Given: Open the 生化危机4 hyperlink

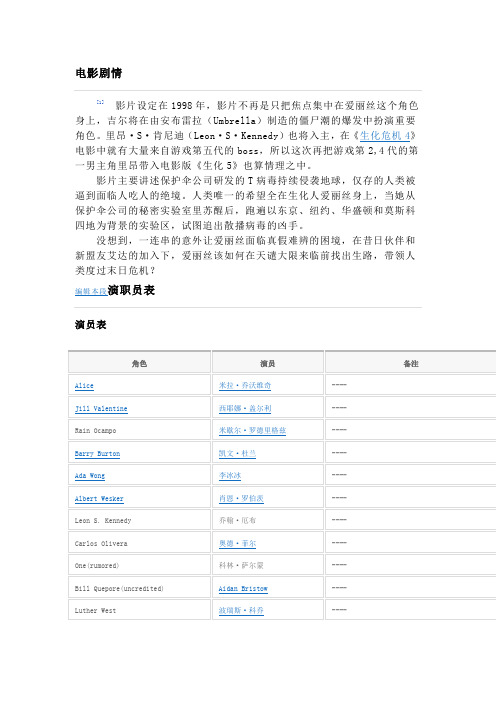Looking at the screenshot, I should 385,135.
